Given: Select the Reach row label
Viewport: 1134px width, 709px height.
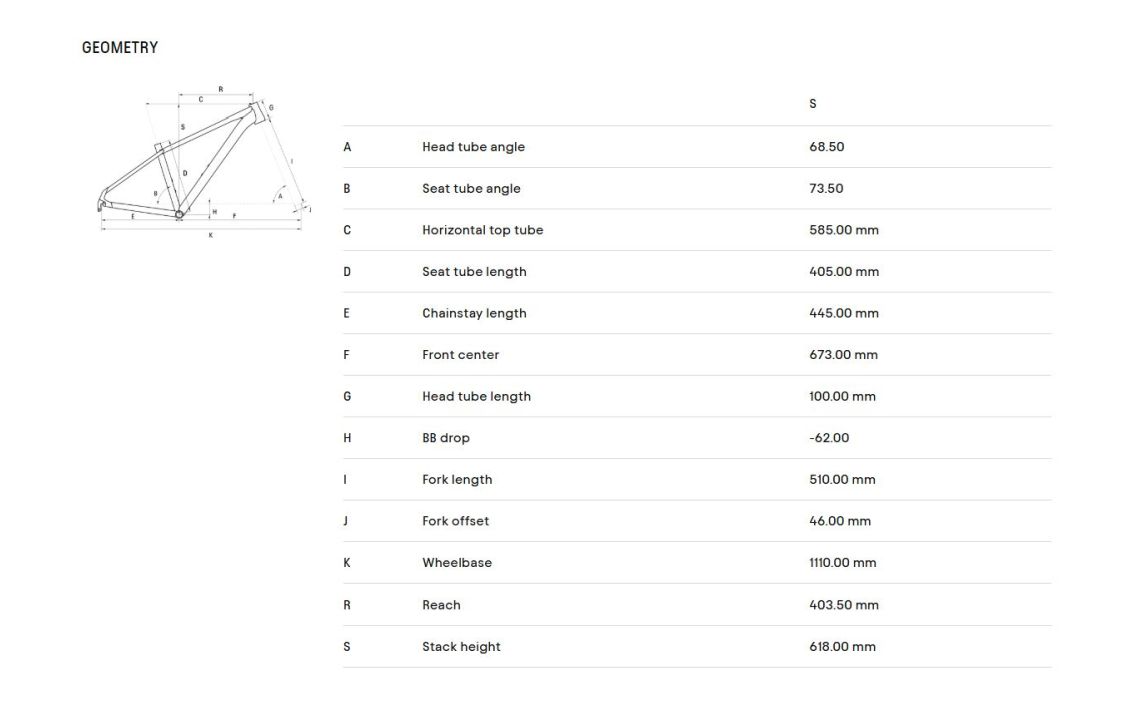Looking at the screenshot, I should click(x=441, y=605).
